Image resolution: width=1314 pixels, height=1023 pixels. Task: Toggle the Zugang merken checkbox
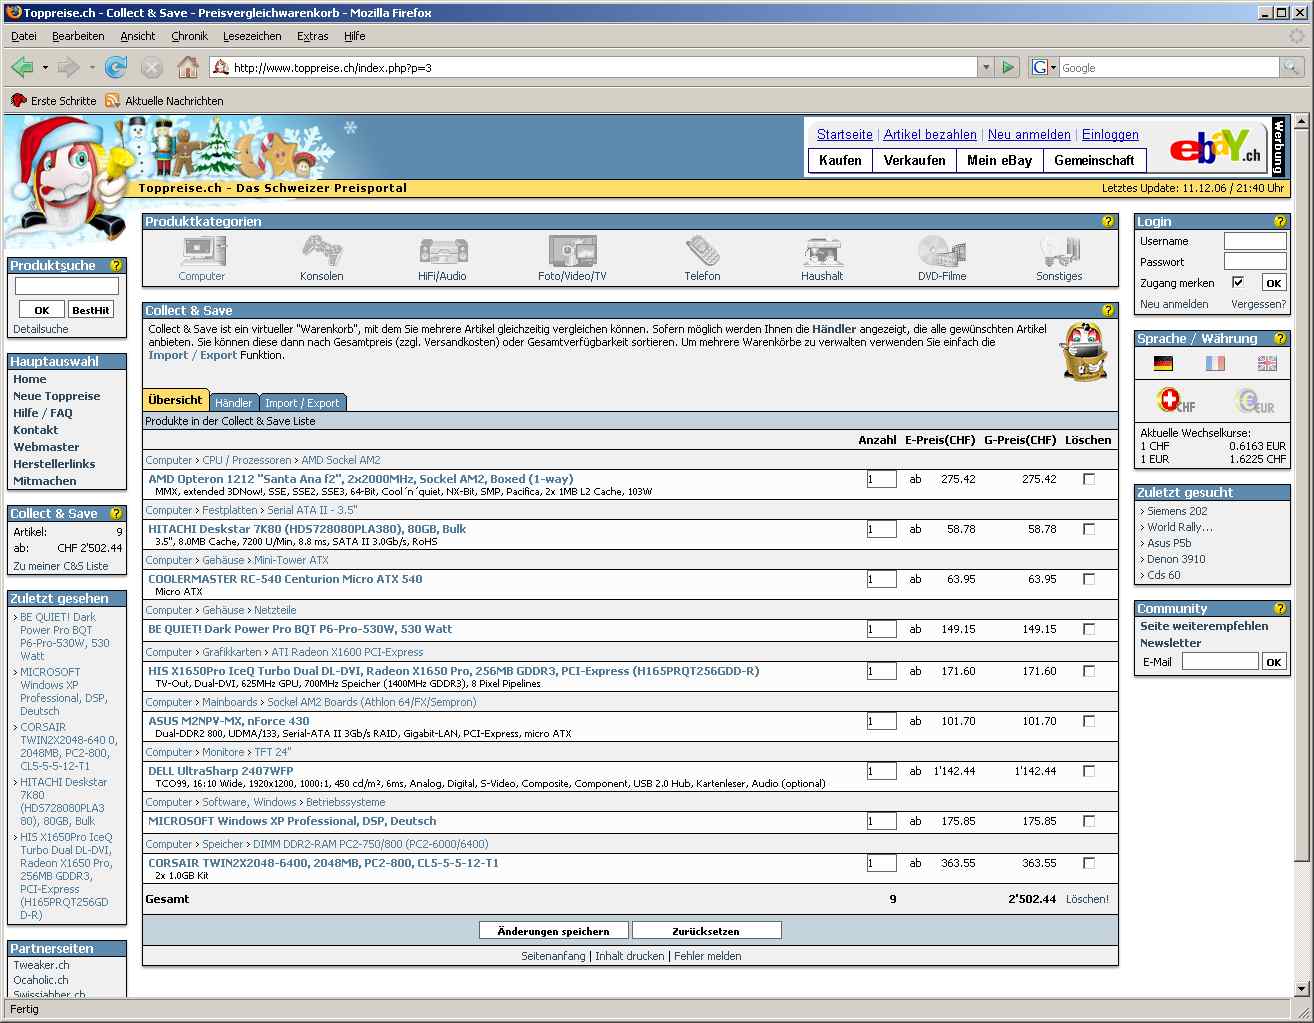1238,282
